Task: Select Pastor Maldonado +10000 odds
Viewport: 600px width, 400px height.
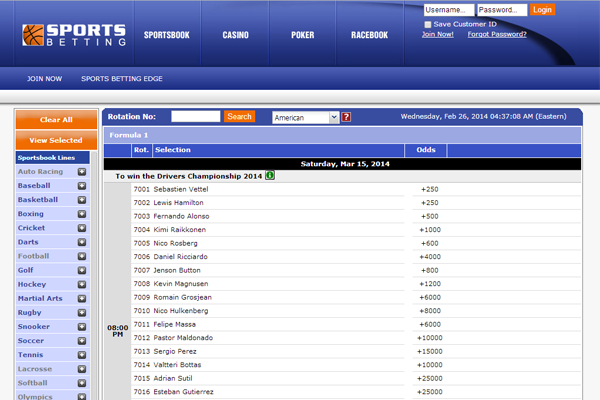Action: tap(430, 338)
